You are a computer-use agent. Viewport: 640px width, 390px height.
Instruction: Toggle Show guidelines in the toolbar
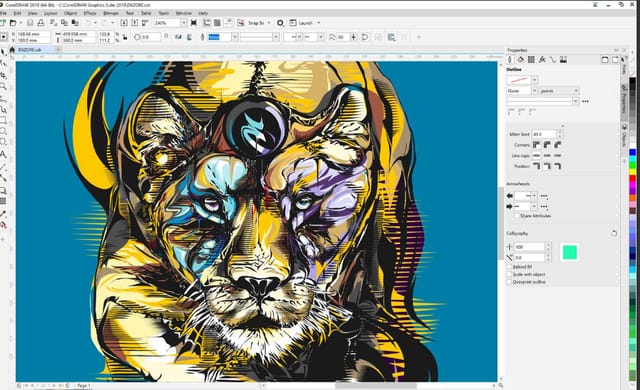(x=228, y=23)
